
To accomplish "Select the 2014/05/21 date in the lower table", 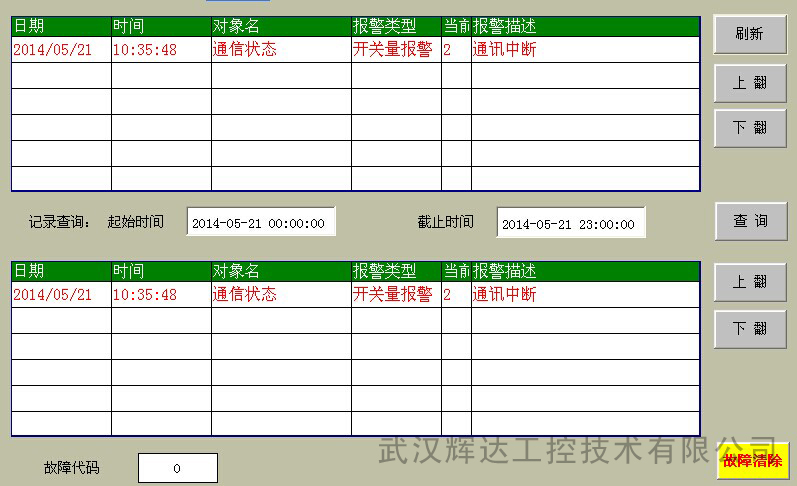I will click(53, 295).
